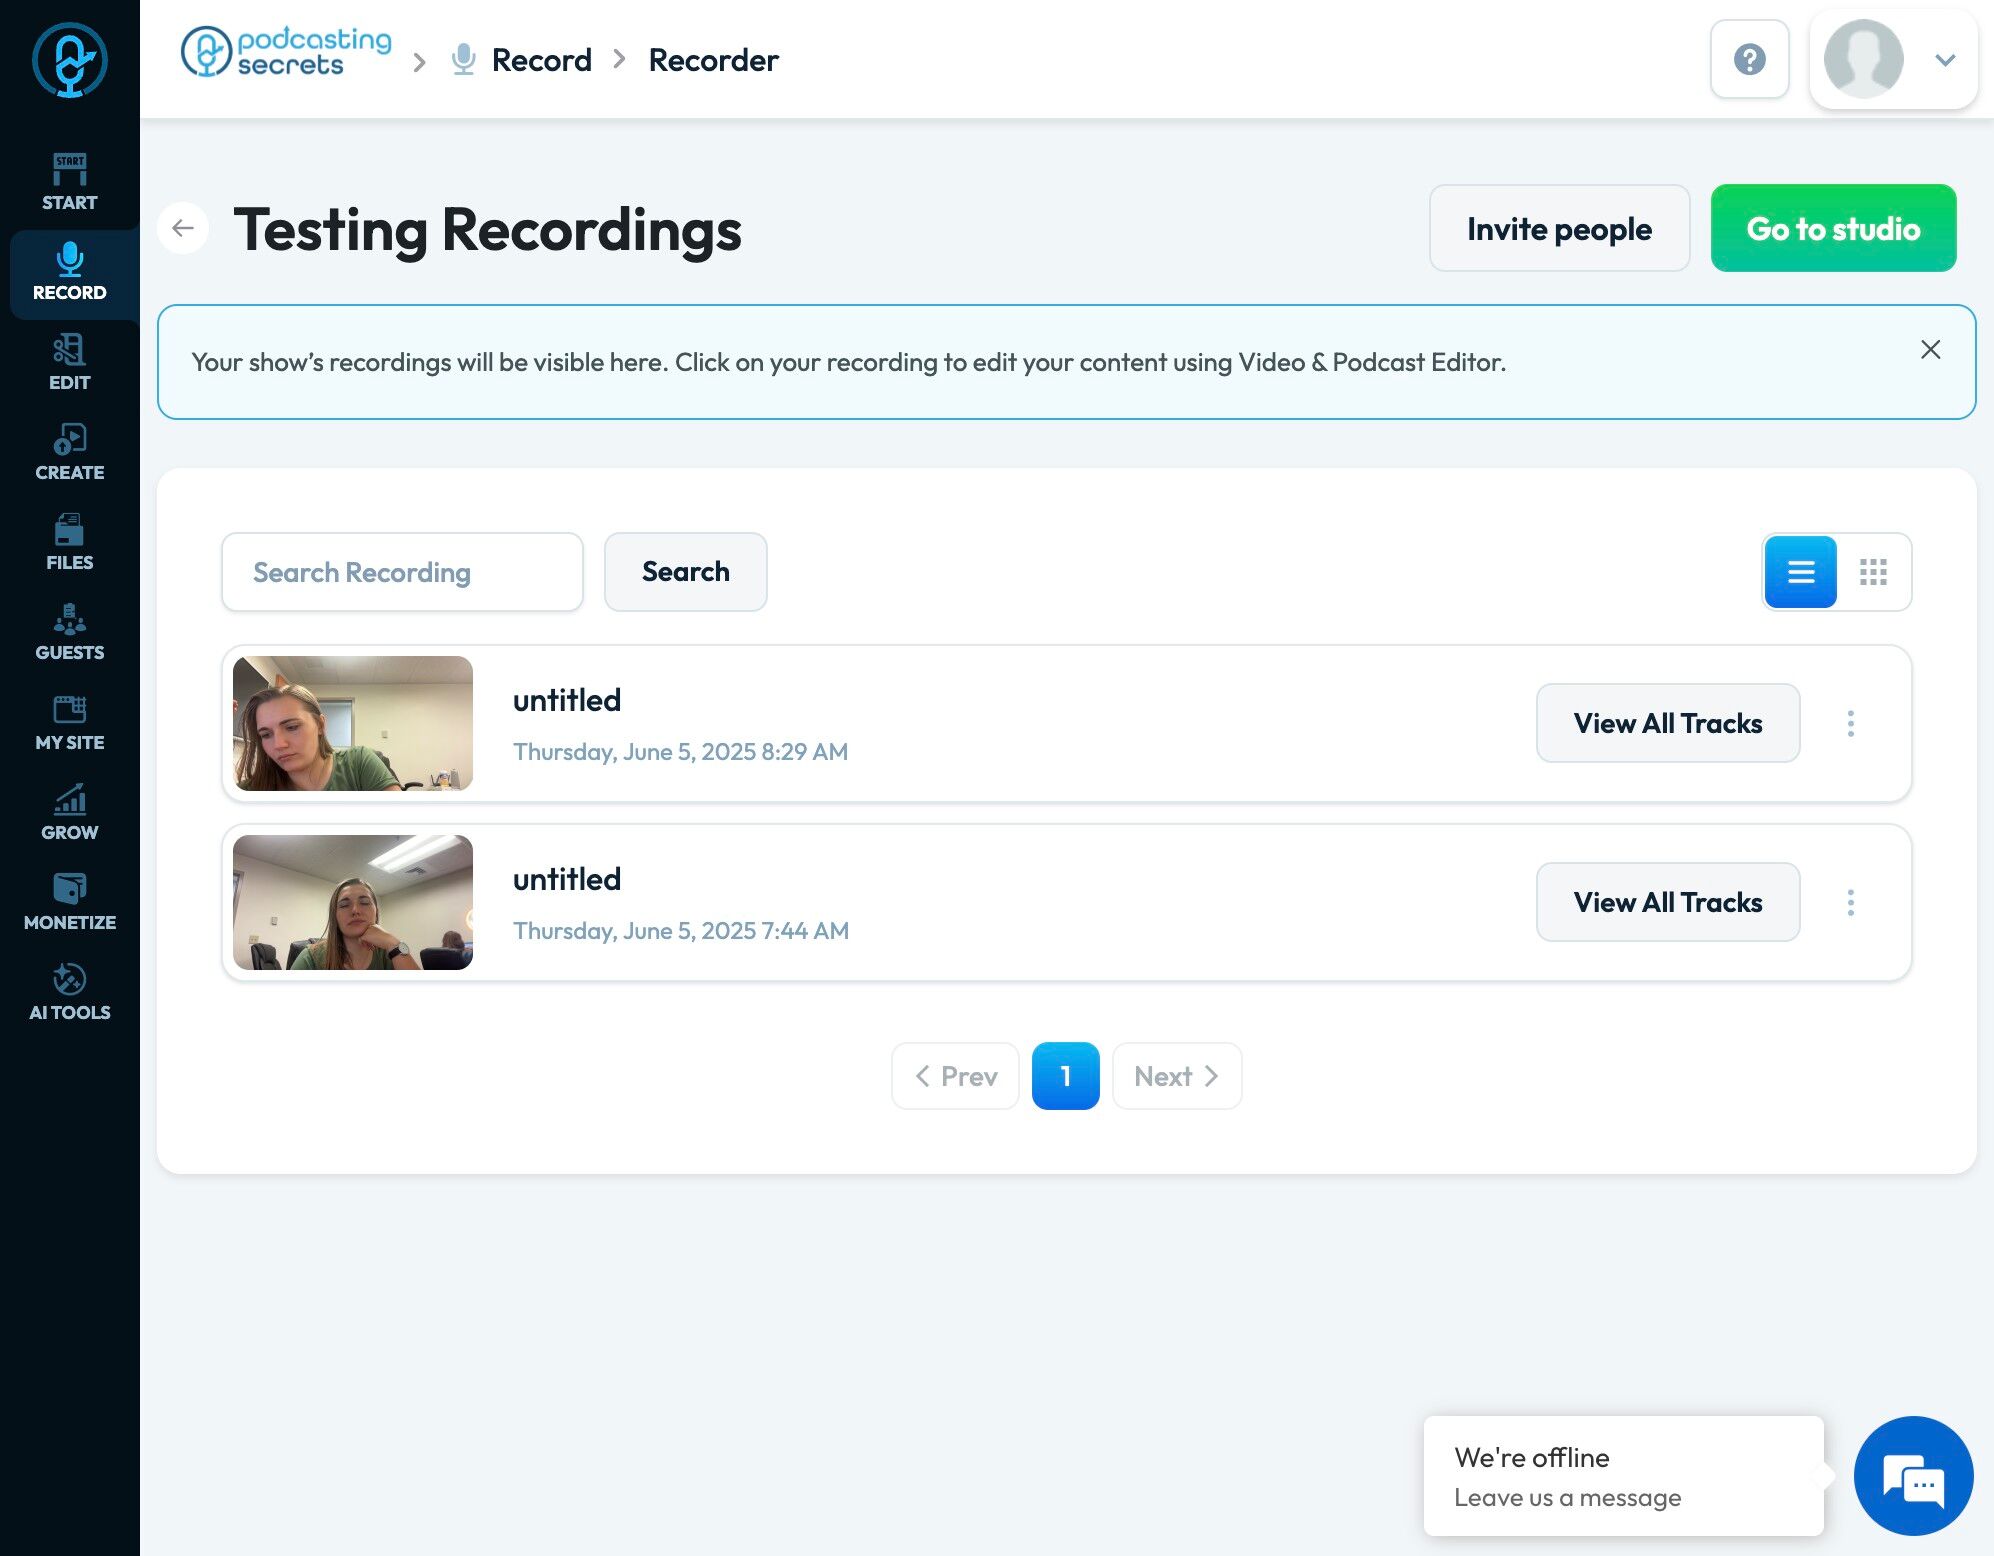Switch to grid view layout
The width and height of the screenshot is (1994, 1556).
(x=1873, y=572)
